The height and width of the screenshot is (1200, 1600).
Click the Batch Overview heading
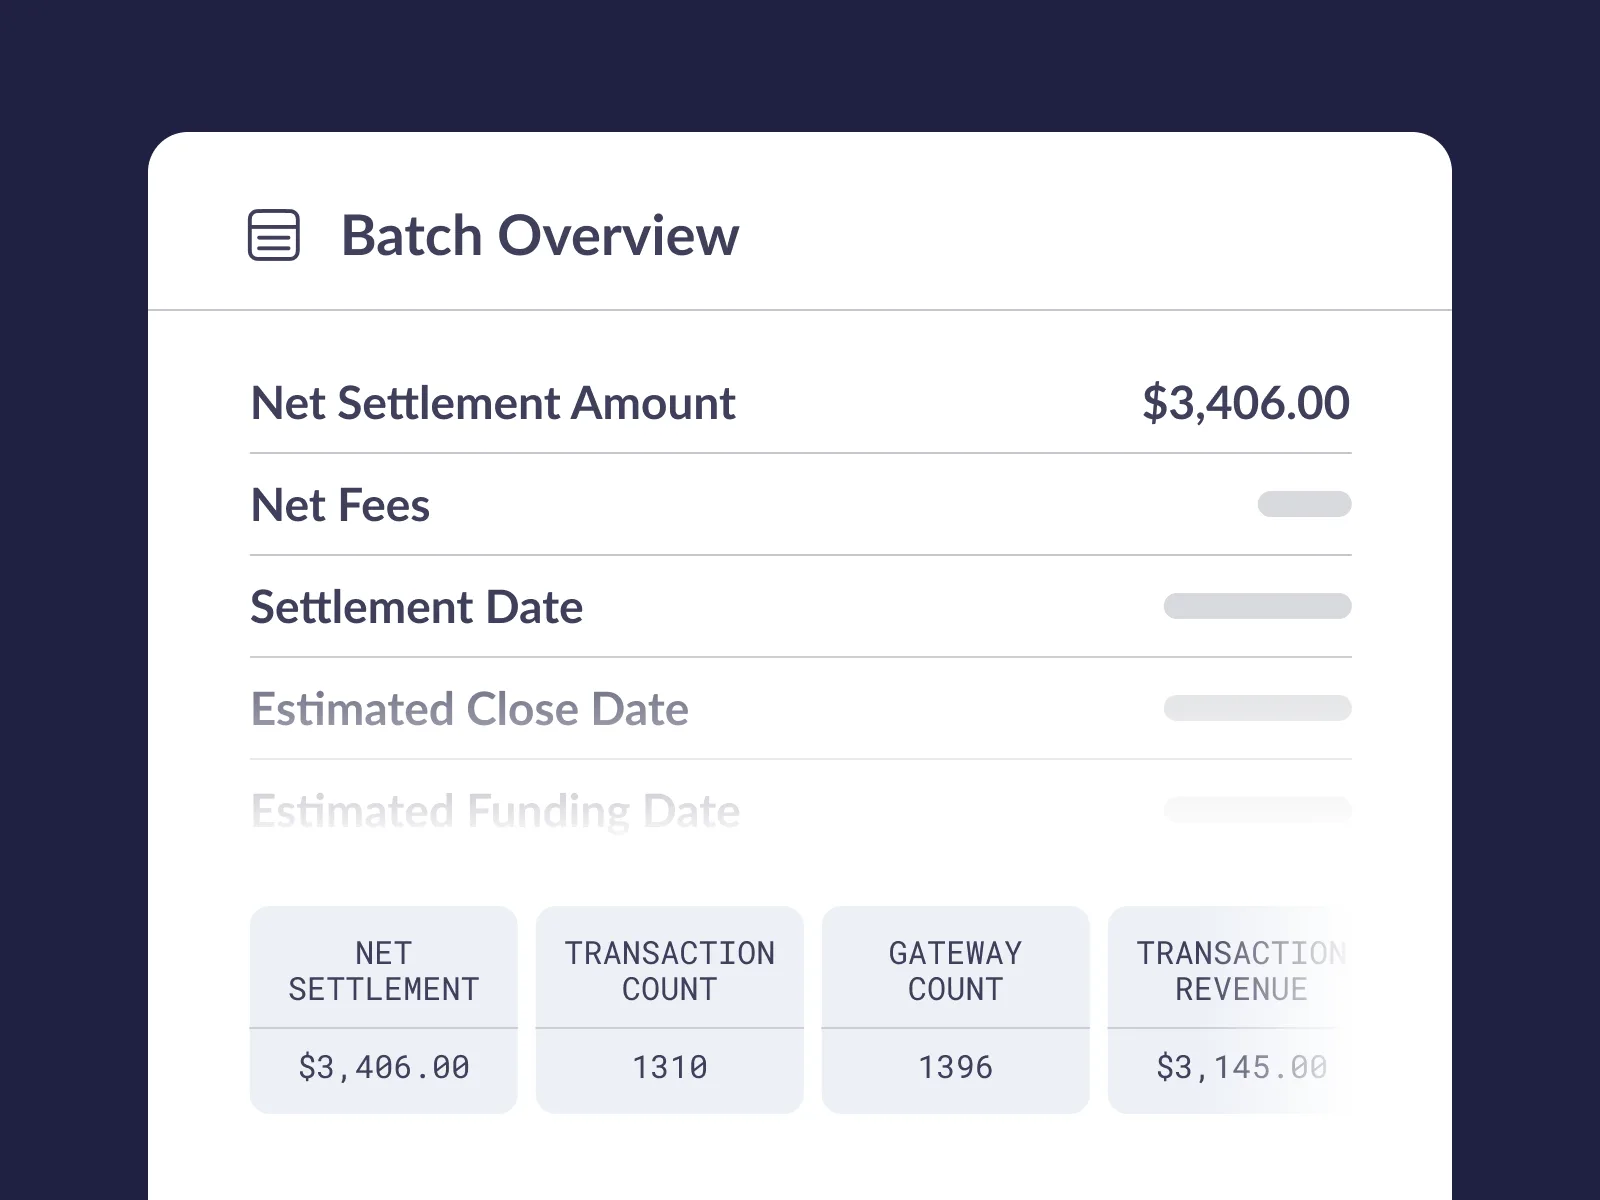tap(540, 236)
